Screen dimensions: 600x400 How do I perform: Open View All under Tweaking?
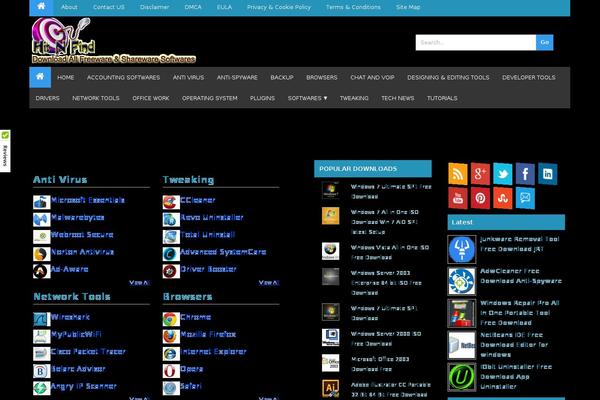click(269, 282)
